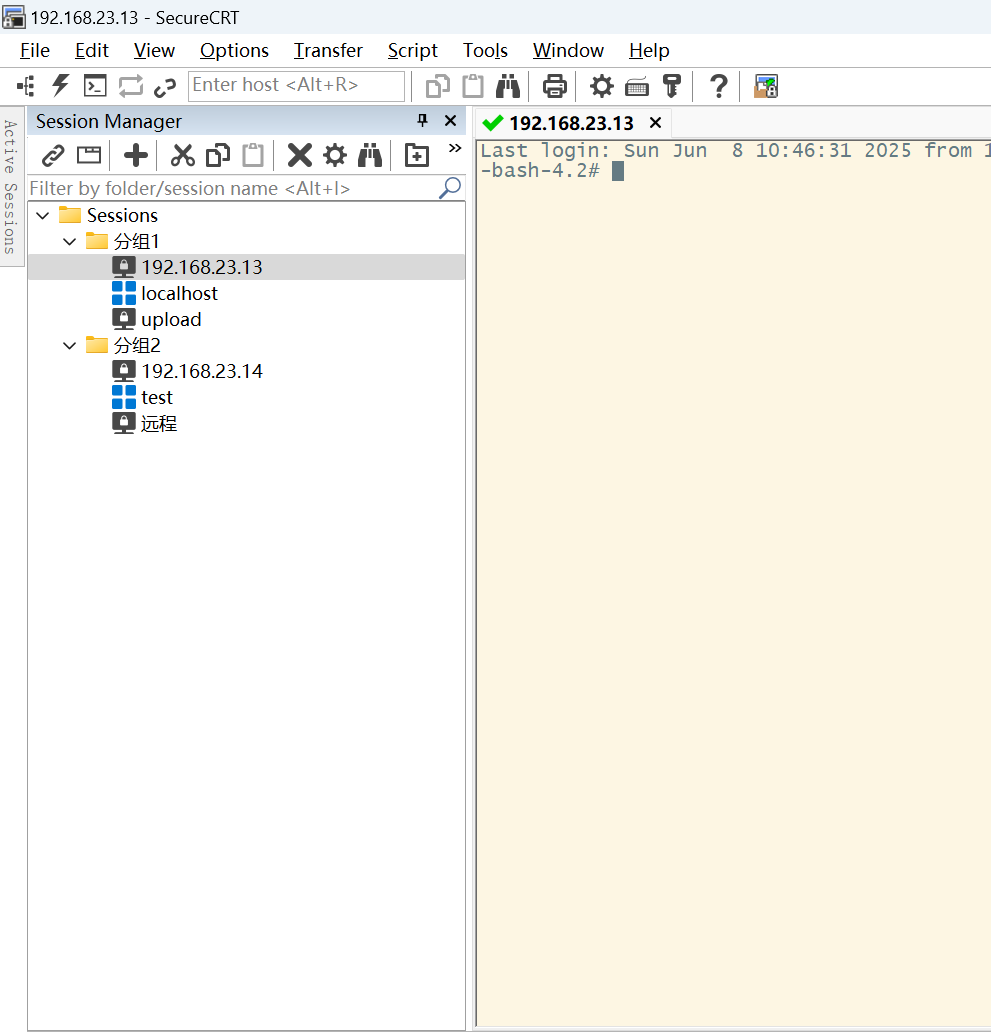Click the Delete X icon in Session Manager
Image resolution: width=991 pixels, height=1033 pixels.
pyautogui.click(x=299, y=155)
